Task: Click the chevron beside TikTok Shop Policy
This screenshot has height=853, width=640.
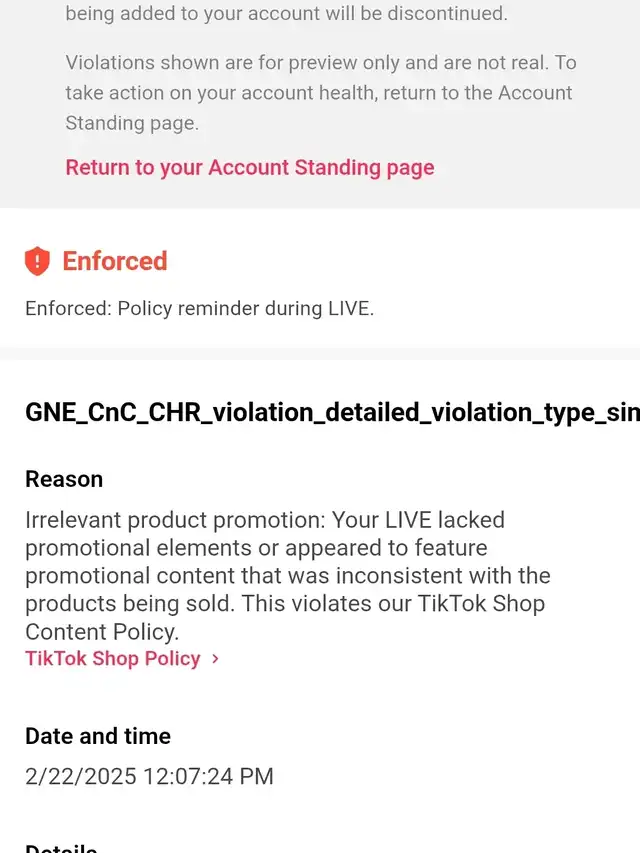Action: click(x=215, y=659)
